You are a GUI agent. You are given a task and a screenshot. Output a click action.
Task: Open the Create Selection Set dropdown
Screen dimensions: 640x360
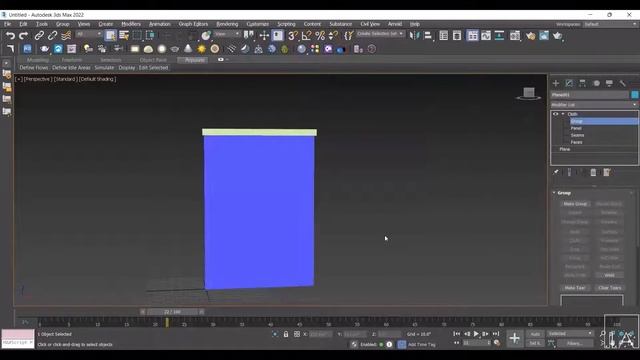(380, 34)
